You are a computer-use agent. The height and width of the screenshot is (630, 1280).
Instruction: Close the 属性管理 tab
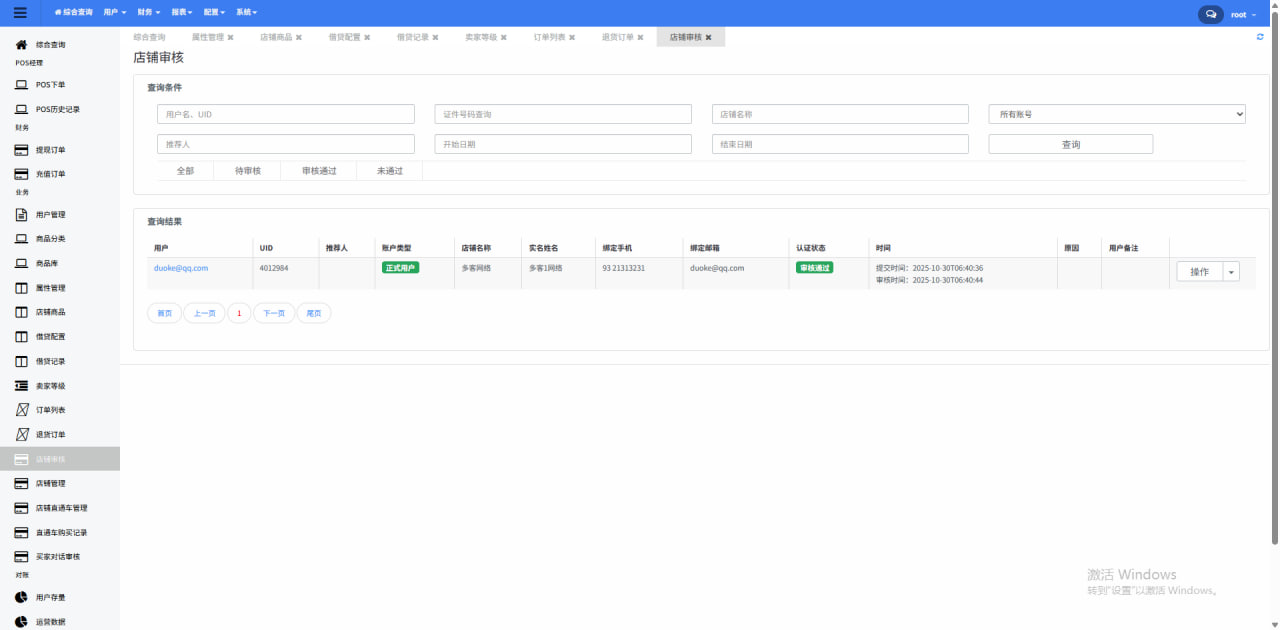(x=230, y=37)
